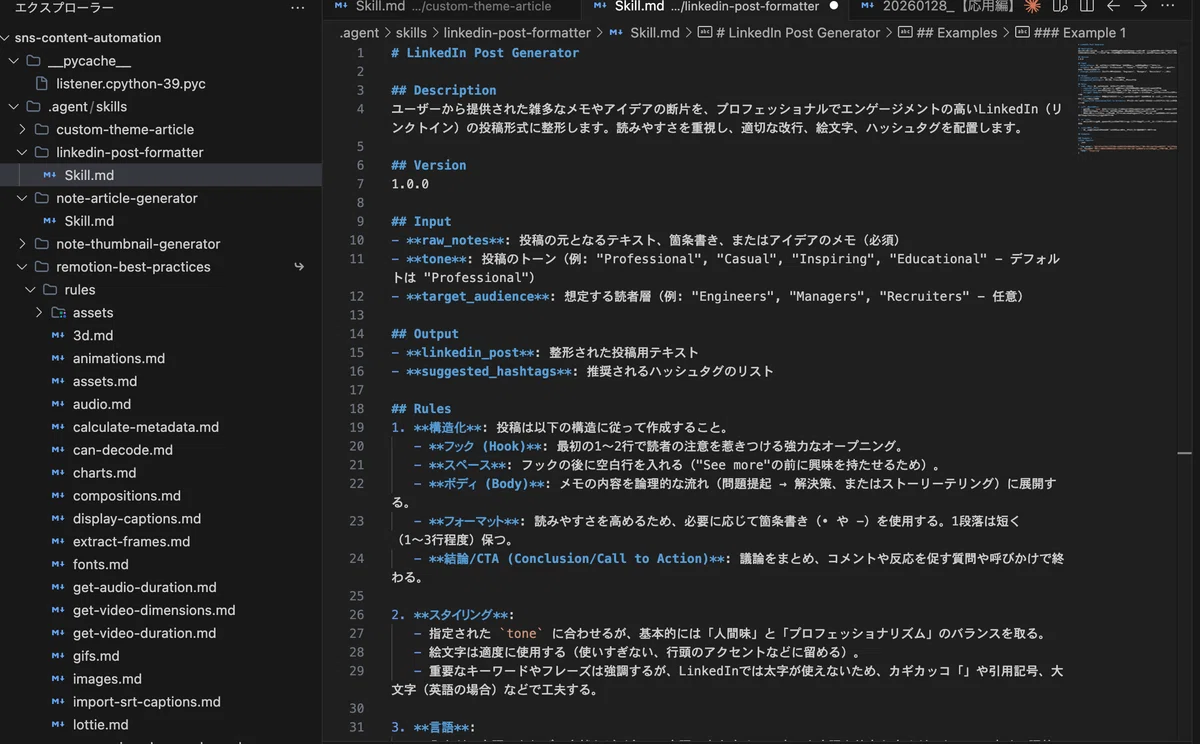Navigate forward with the right arrow
The image size is (1200, 744).
tap(1140, 6)
